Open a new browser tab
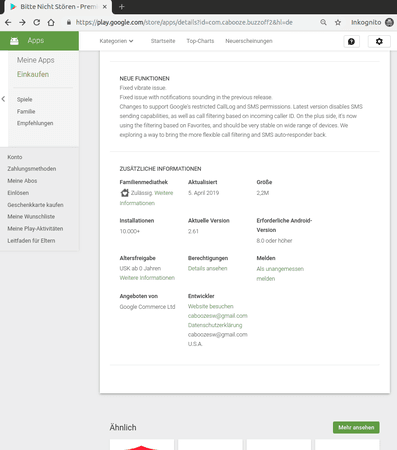This screenshot has width=397, height=450. tap(122, 7)
